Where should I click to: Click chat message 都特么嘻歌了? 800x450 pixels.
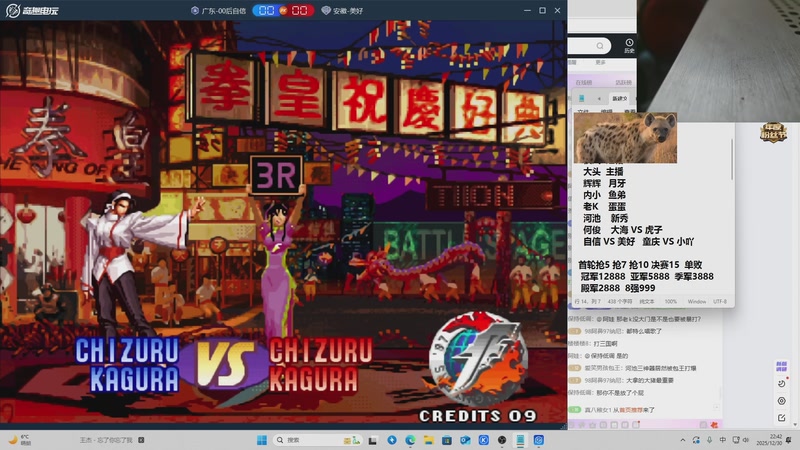point(644,331)
